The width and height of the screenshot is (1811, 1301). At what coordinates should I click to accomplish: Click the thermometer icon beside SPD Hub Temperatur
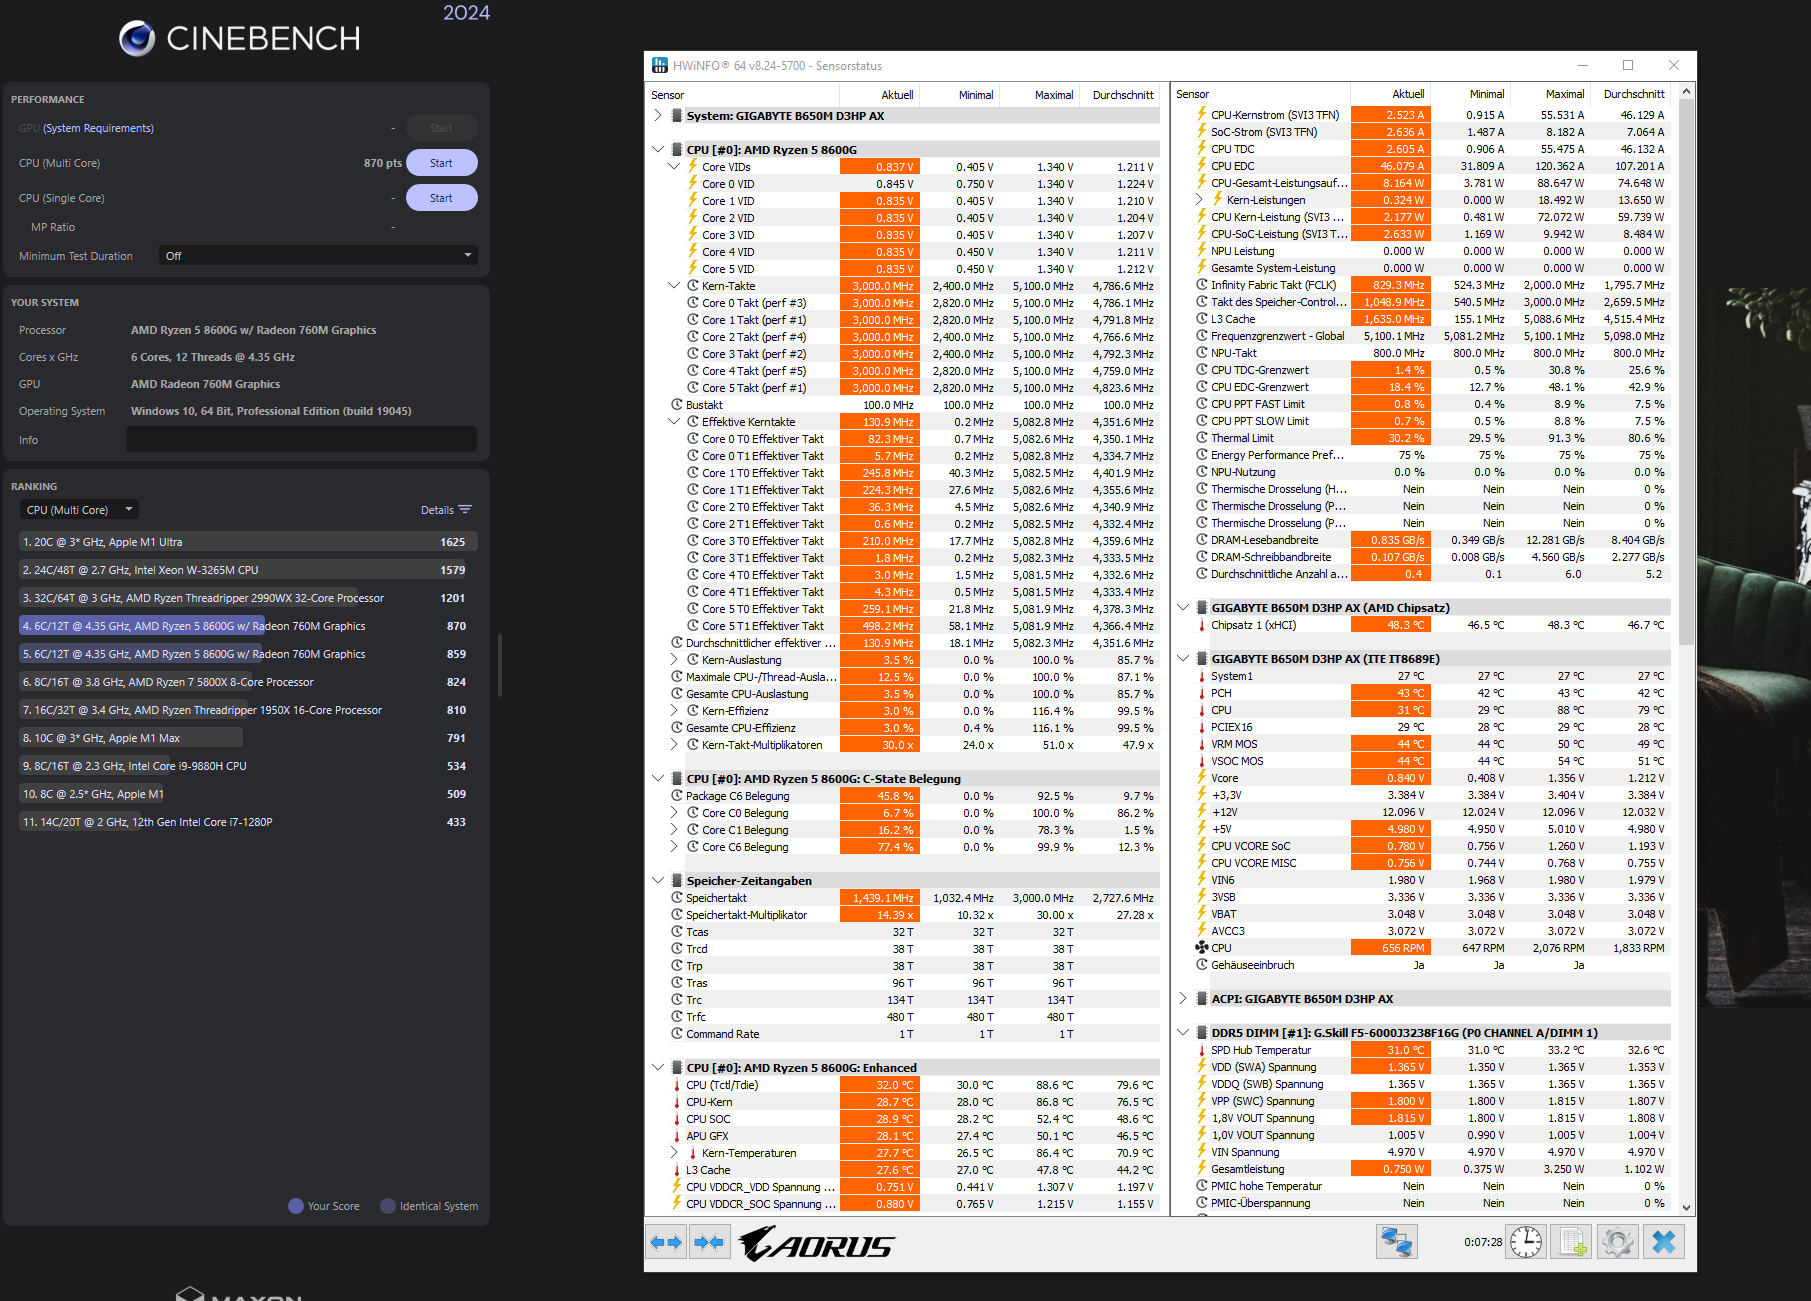coord(1202,1050)
